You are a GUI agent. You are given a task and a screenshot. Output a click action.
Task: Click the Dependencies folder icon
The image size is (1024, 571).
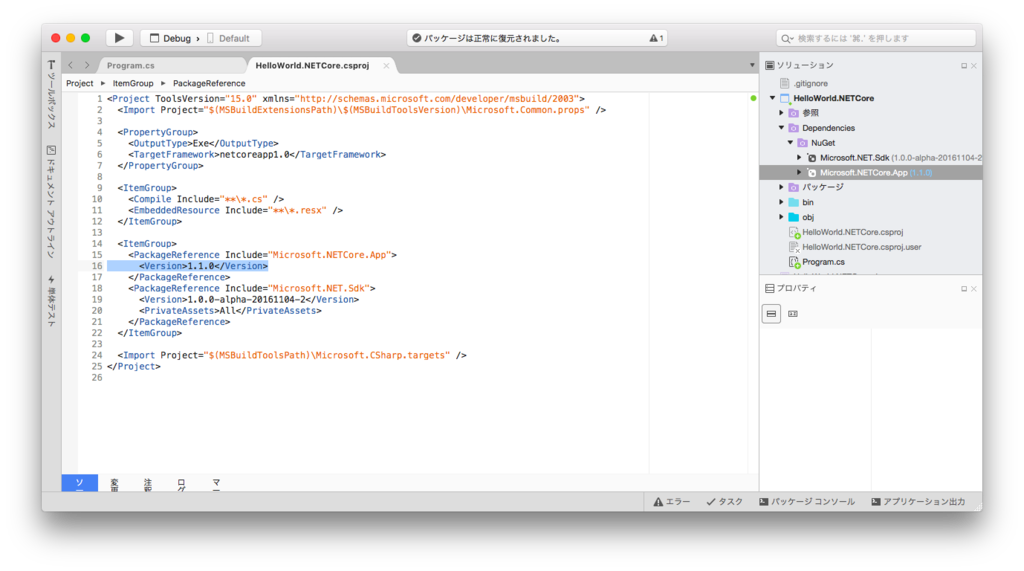pyautogui.click(x=793, y=128)
